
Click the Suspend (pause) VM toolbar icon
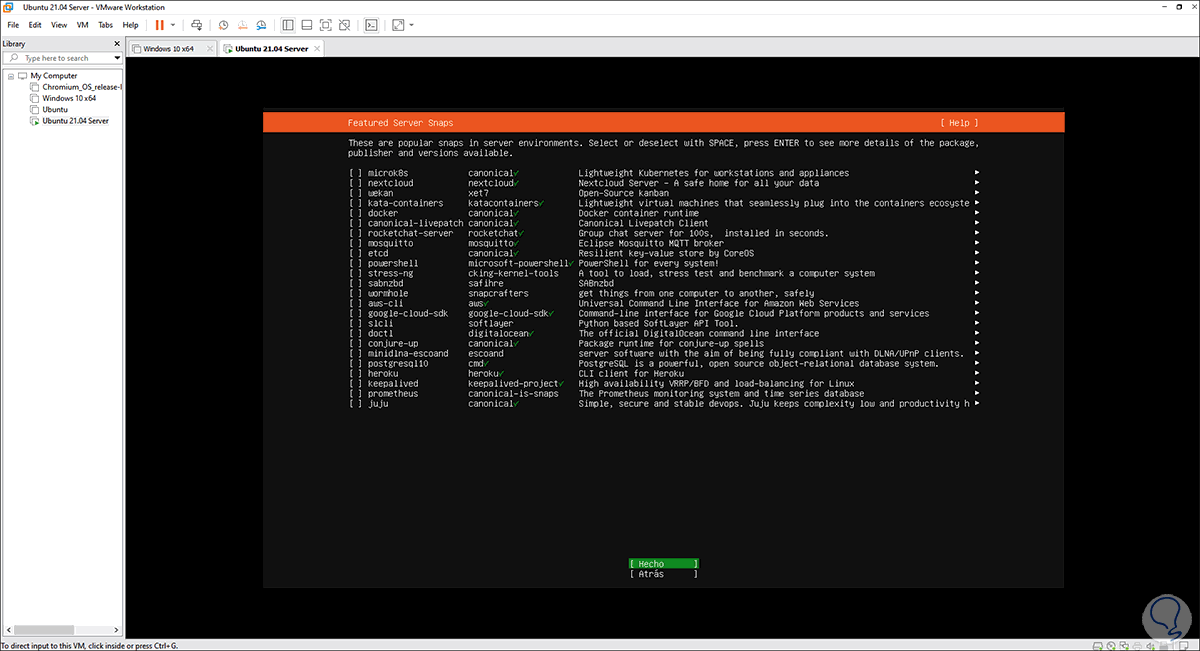(159, 24)
